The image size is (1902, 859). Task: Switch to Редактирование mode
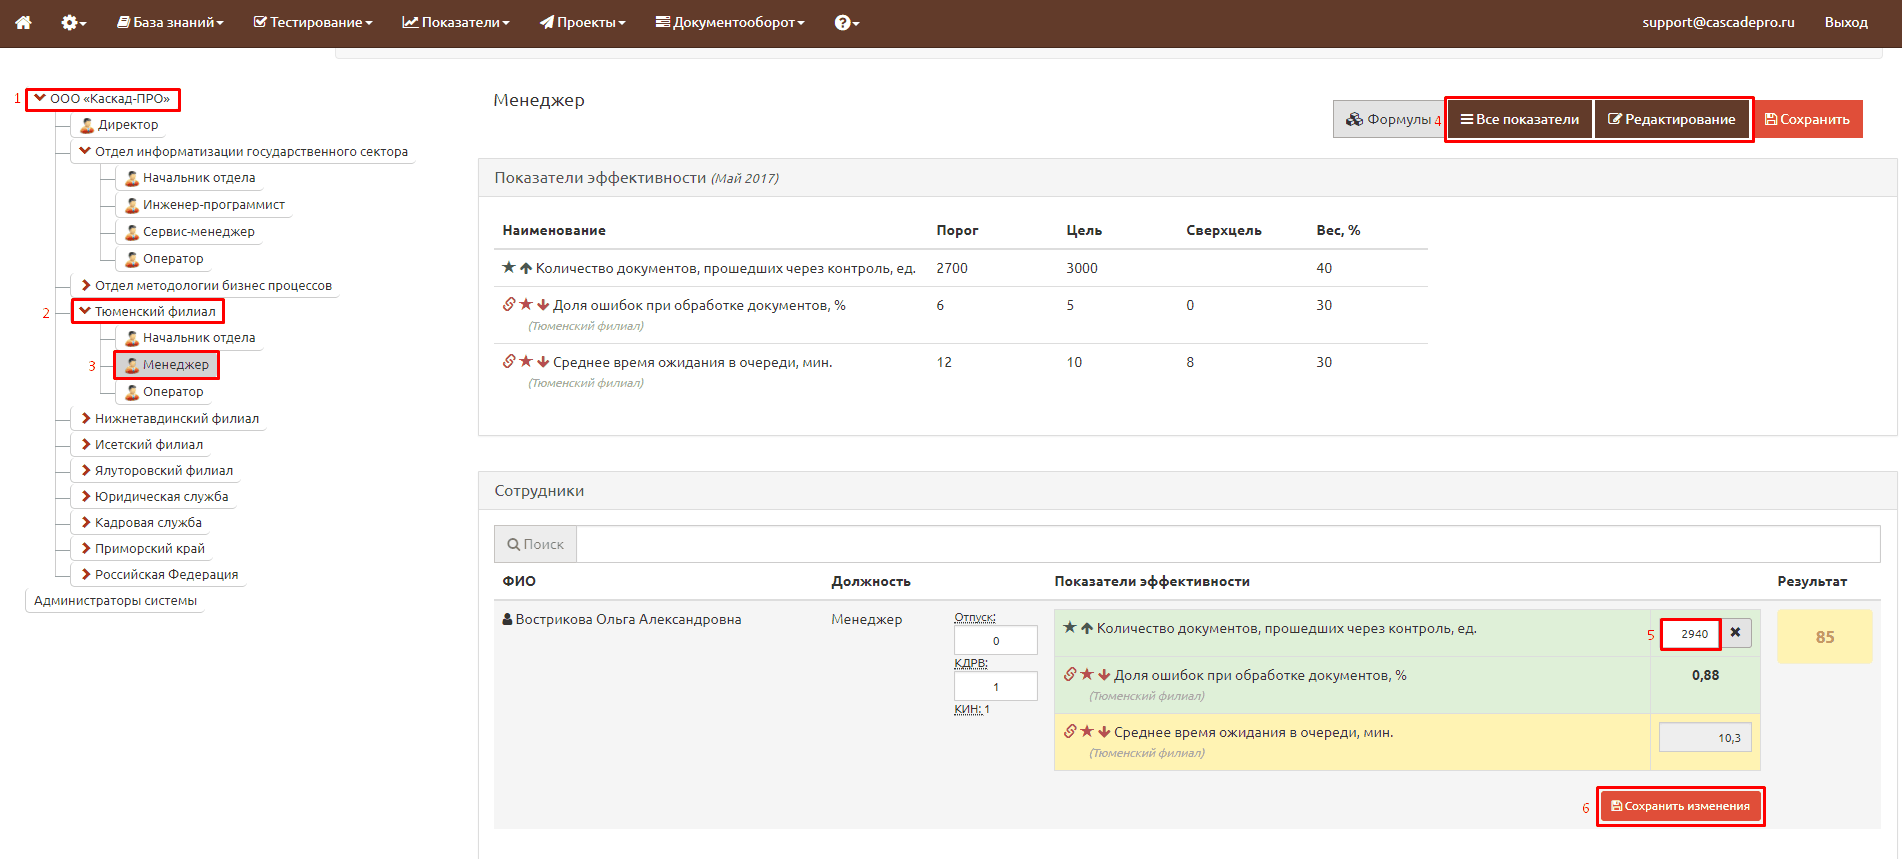pyautogui.click(x=1672, y=119)
